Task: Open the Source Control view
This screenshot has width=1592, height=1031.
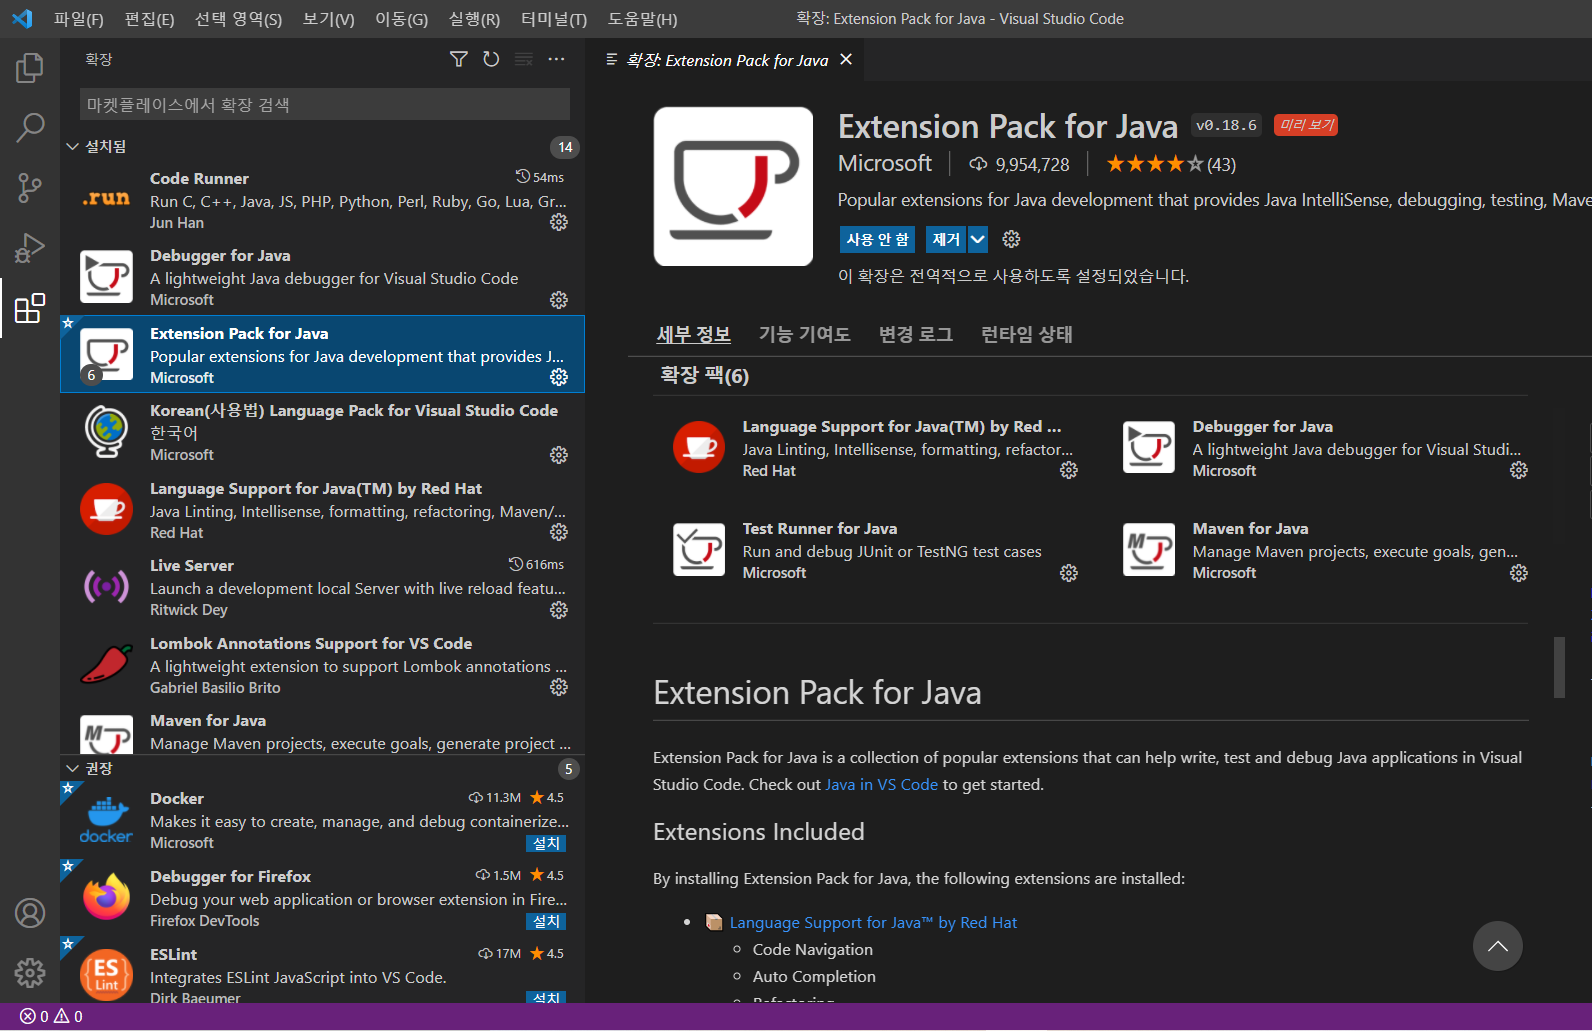Action: tap(30, 187)
